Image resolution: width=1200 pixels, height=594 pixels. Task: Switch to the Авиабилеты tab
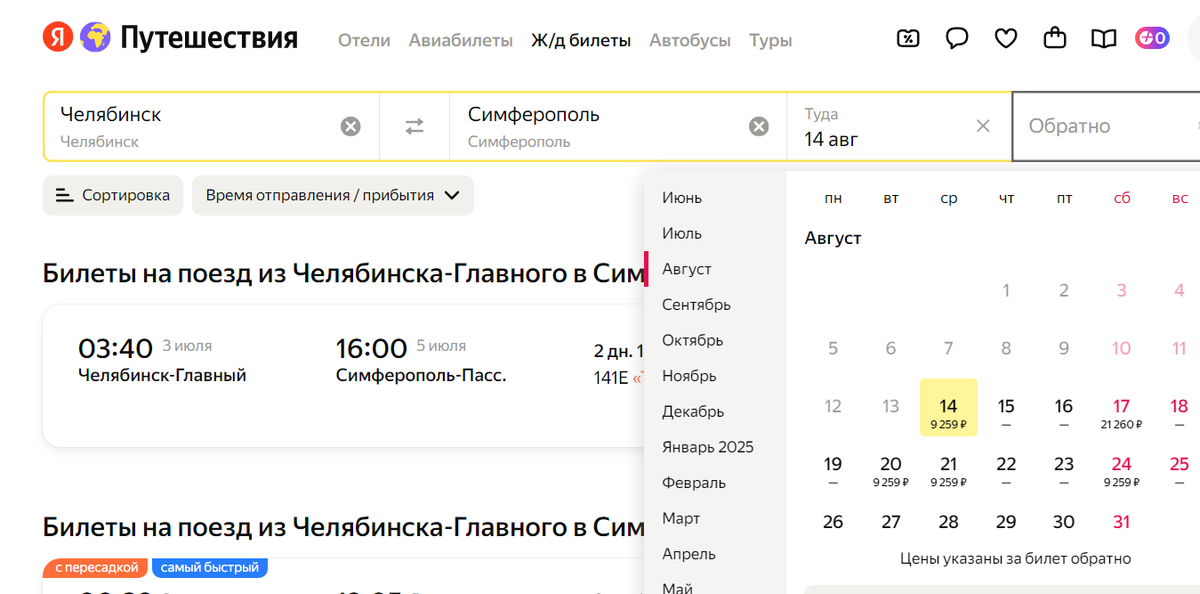(x=460, y=41)
